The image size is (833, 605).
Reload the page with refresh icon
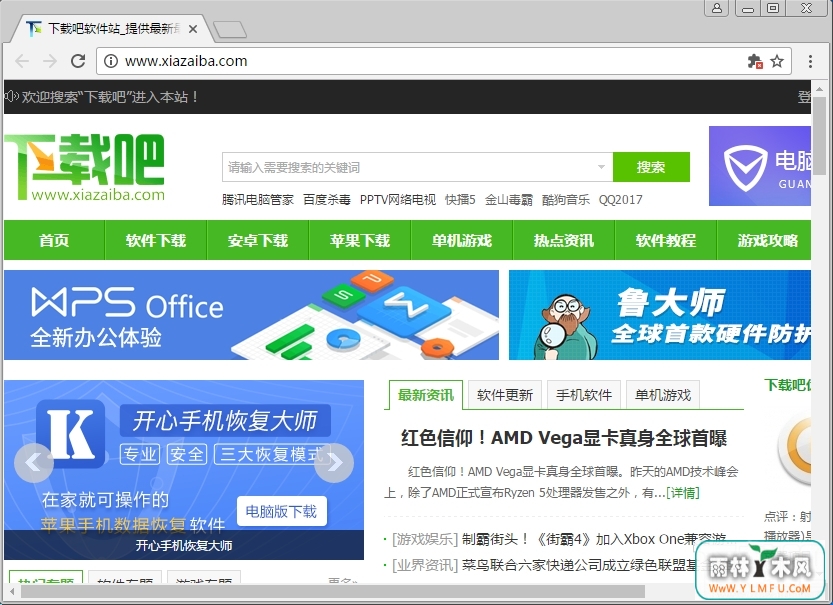point(78,61)
